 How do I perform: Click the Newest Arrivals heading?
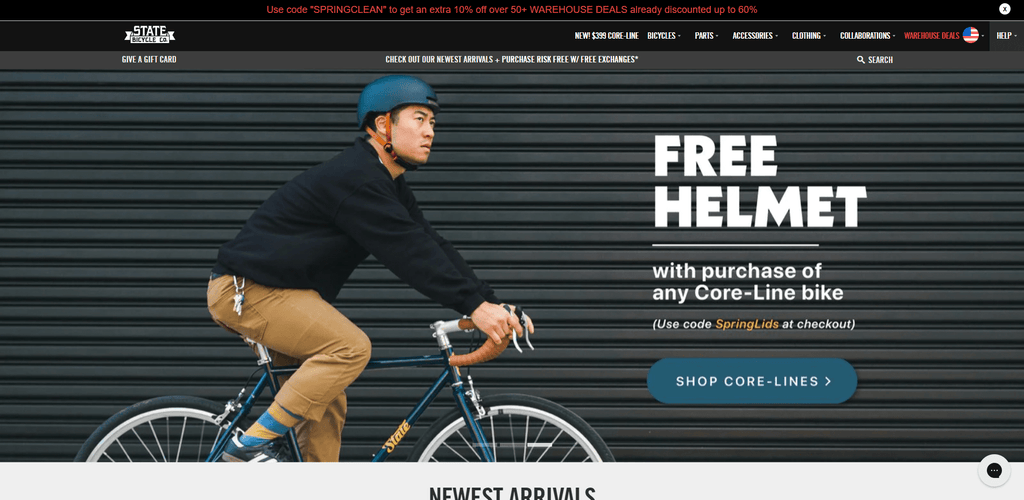pos(512,492)
